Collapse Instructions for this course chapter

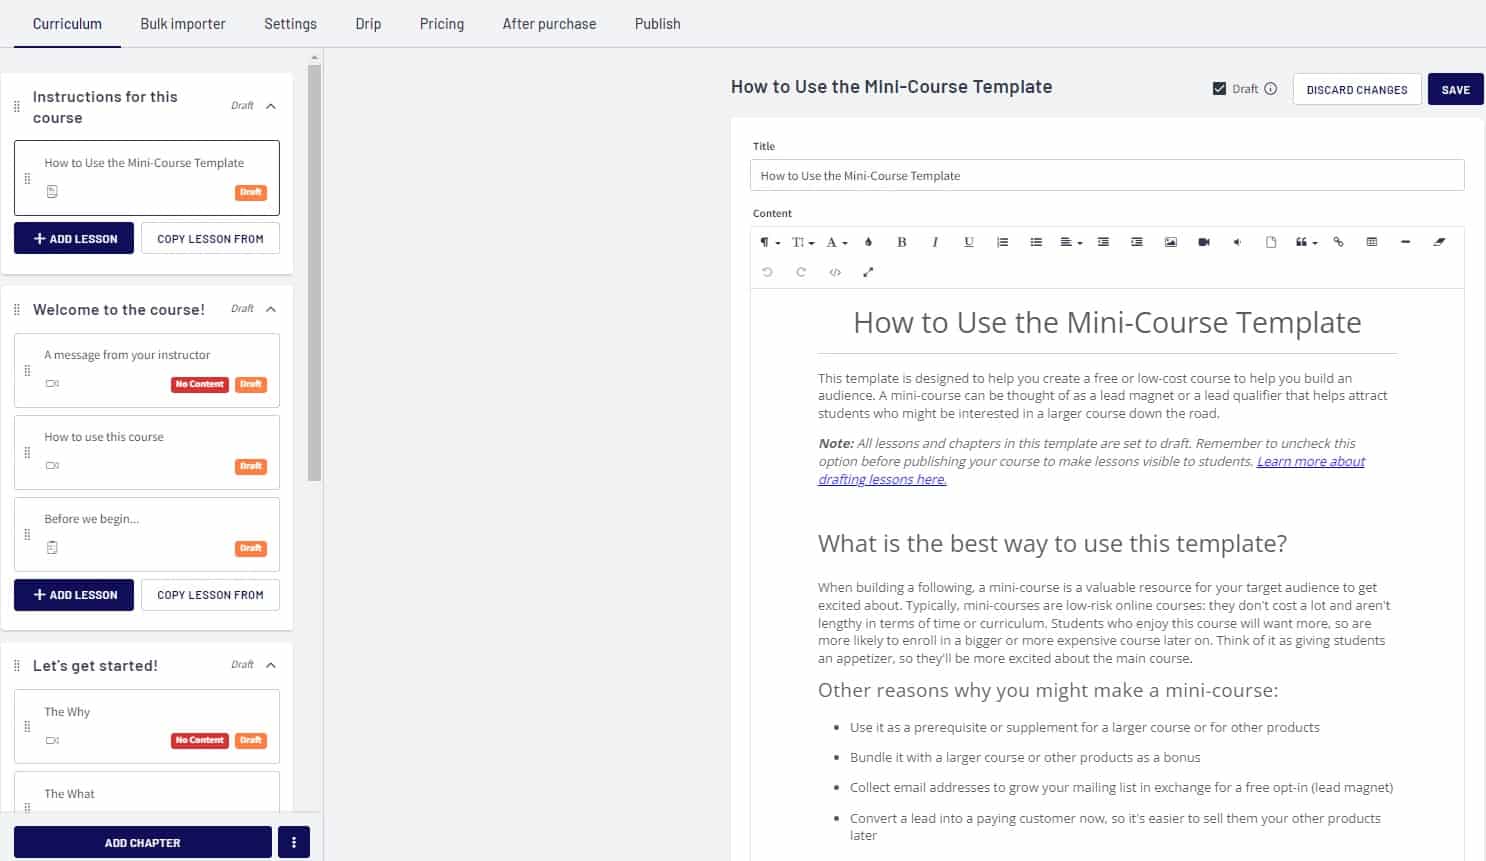pos(271,106)
